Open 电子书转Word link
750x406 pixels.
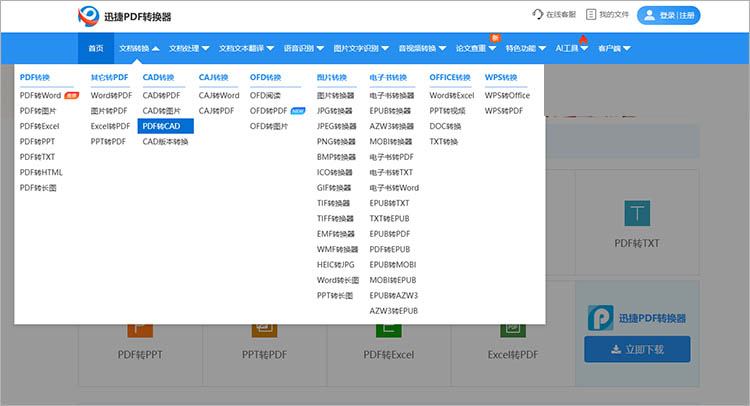(394, 187)
